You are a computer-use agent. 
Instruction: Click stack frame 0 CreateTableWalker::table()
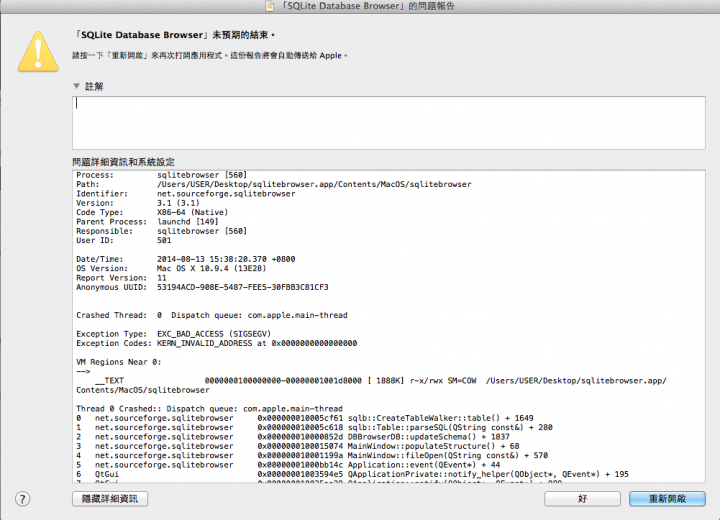(x=305, y=418)
